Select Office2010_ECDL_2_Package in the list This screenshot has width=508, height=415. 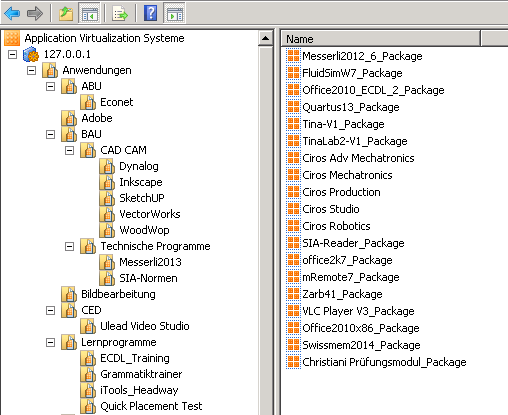click(x=373, y=90)
